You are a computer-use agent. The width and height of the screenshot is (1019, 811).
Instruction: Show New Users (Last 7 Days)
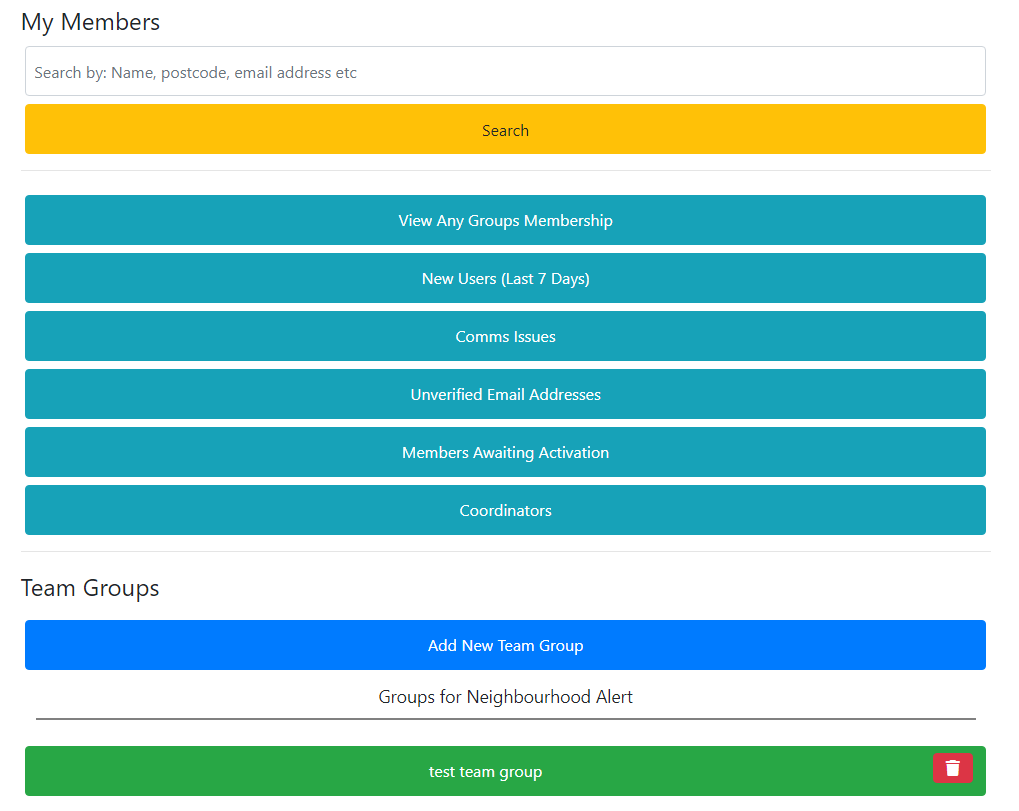(505, 278)
